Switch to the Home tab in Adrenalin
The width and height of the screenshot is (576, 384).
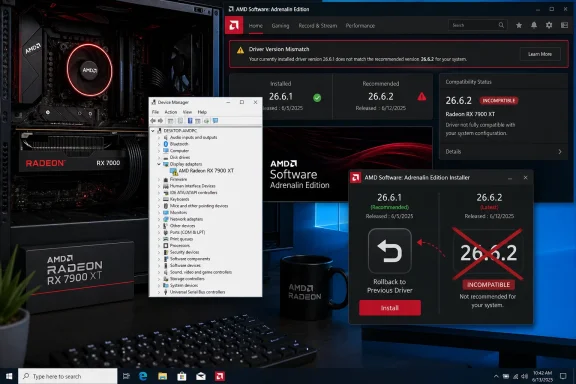coord(256,26)
